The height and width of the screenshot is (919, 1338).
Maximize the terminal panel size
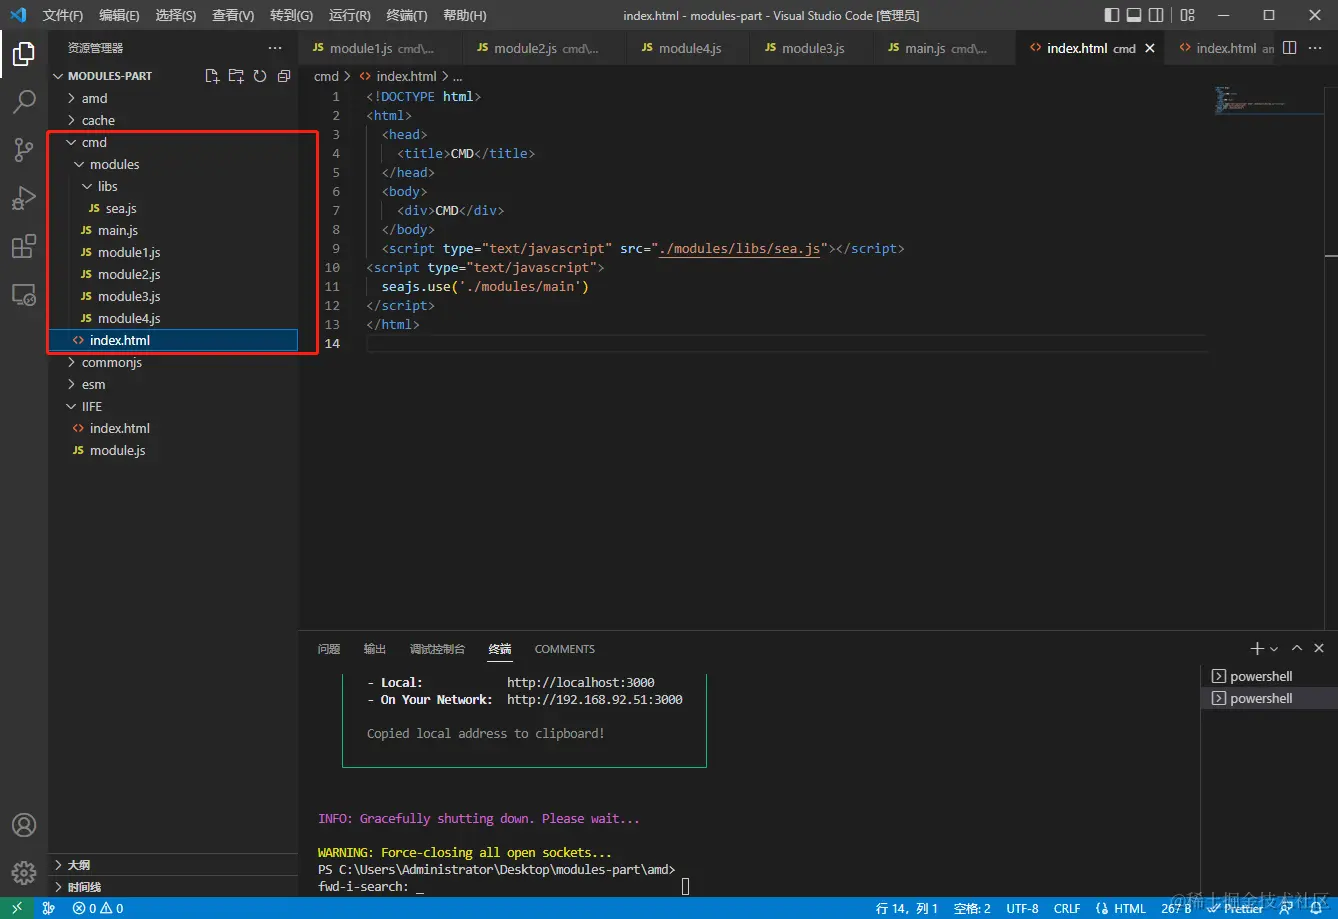1297,649
